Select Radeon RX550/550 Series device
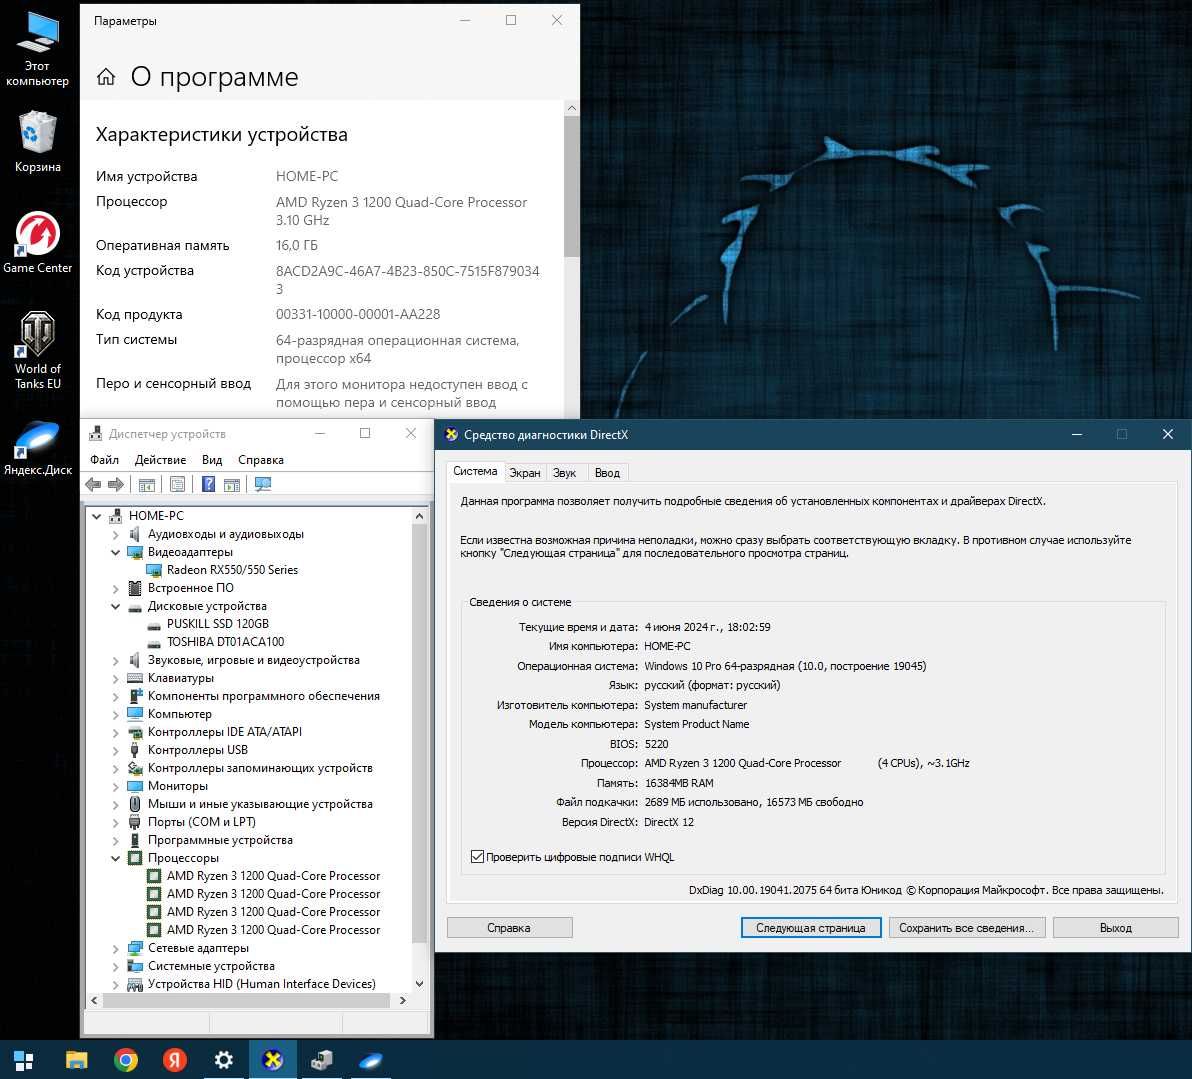 (x=232, y=570)
